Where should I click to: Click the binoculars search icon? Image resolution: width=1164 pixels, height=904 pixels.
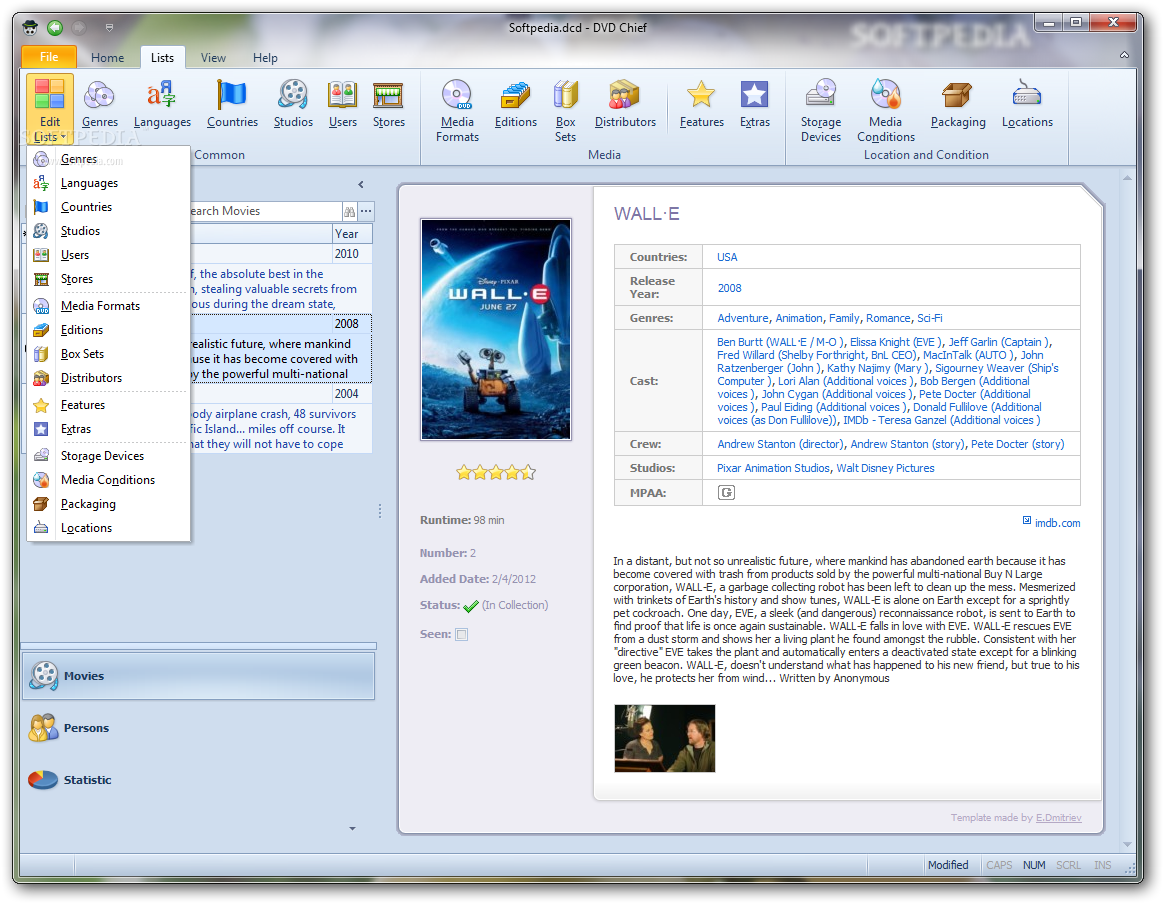click(x=349, y=212)
